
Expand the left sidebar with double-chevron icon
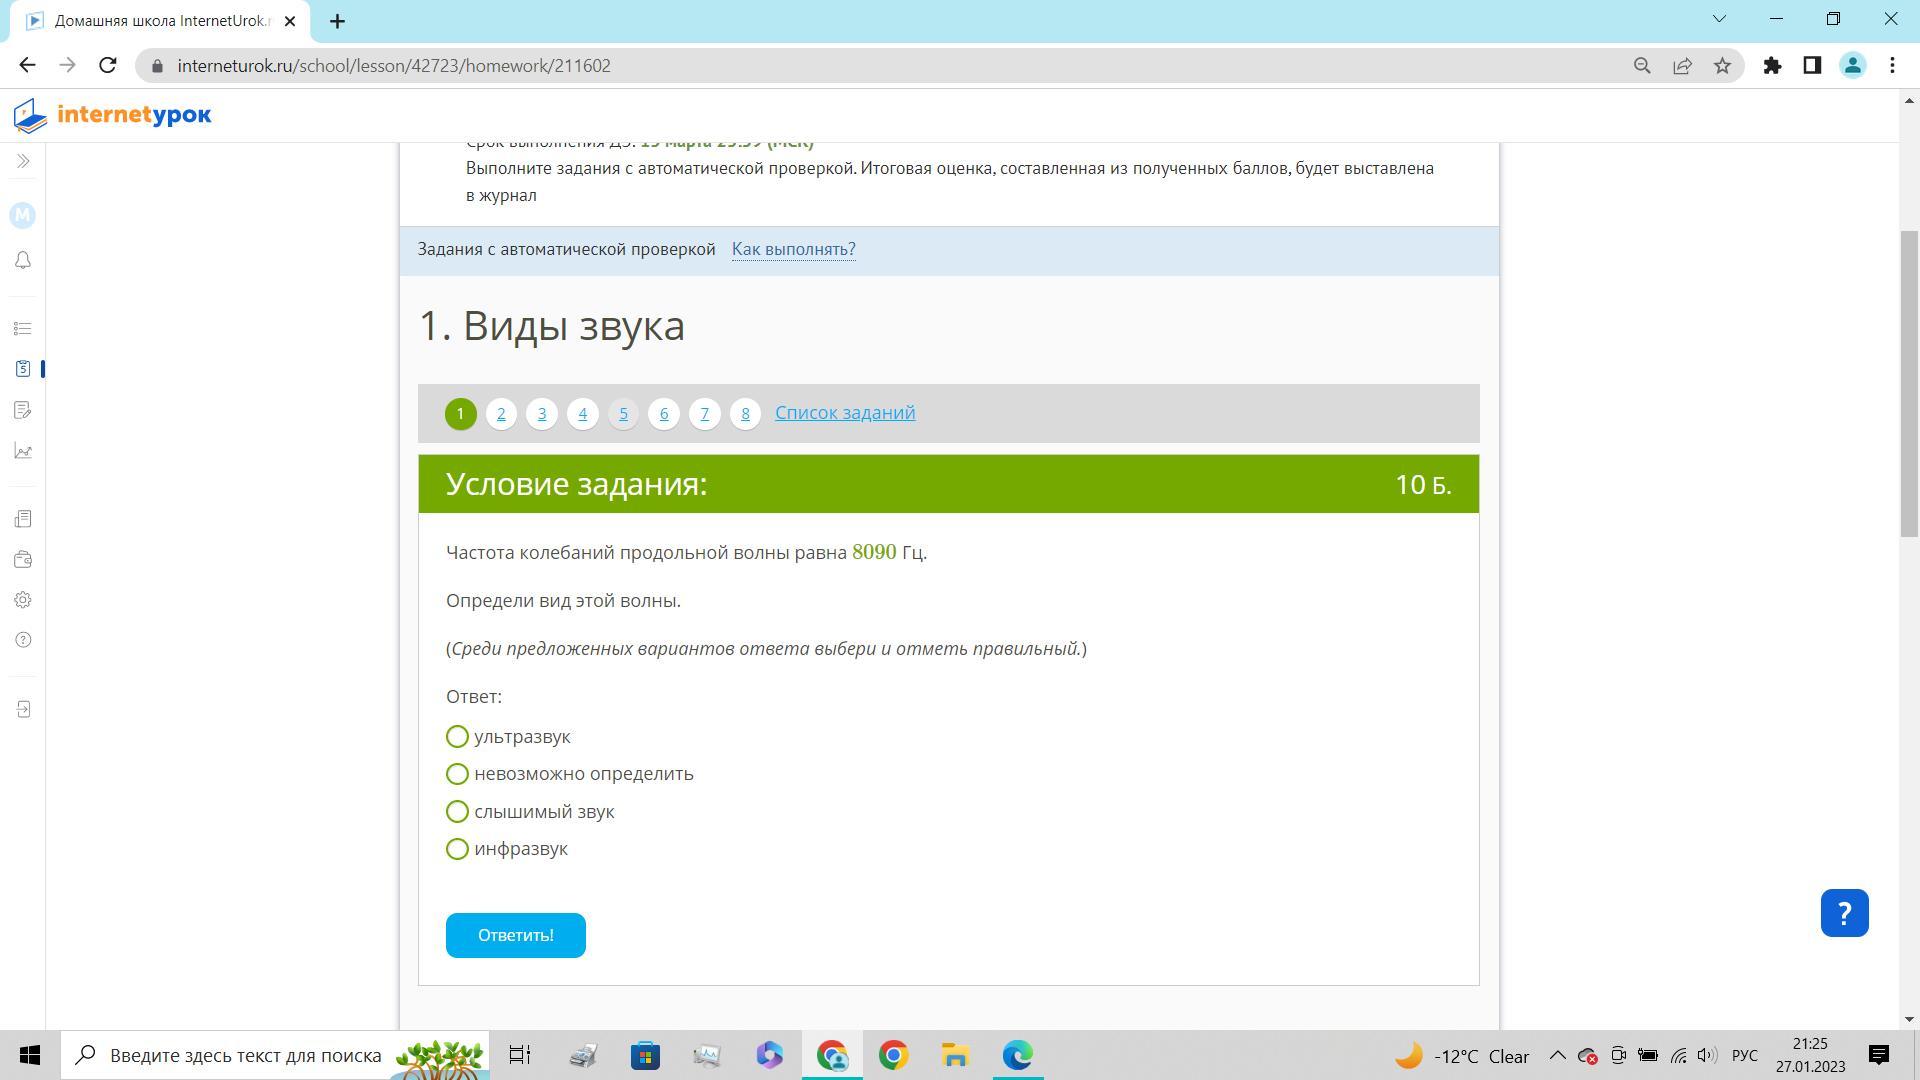coord(23,161)
